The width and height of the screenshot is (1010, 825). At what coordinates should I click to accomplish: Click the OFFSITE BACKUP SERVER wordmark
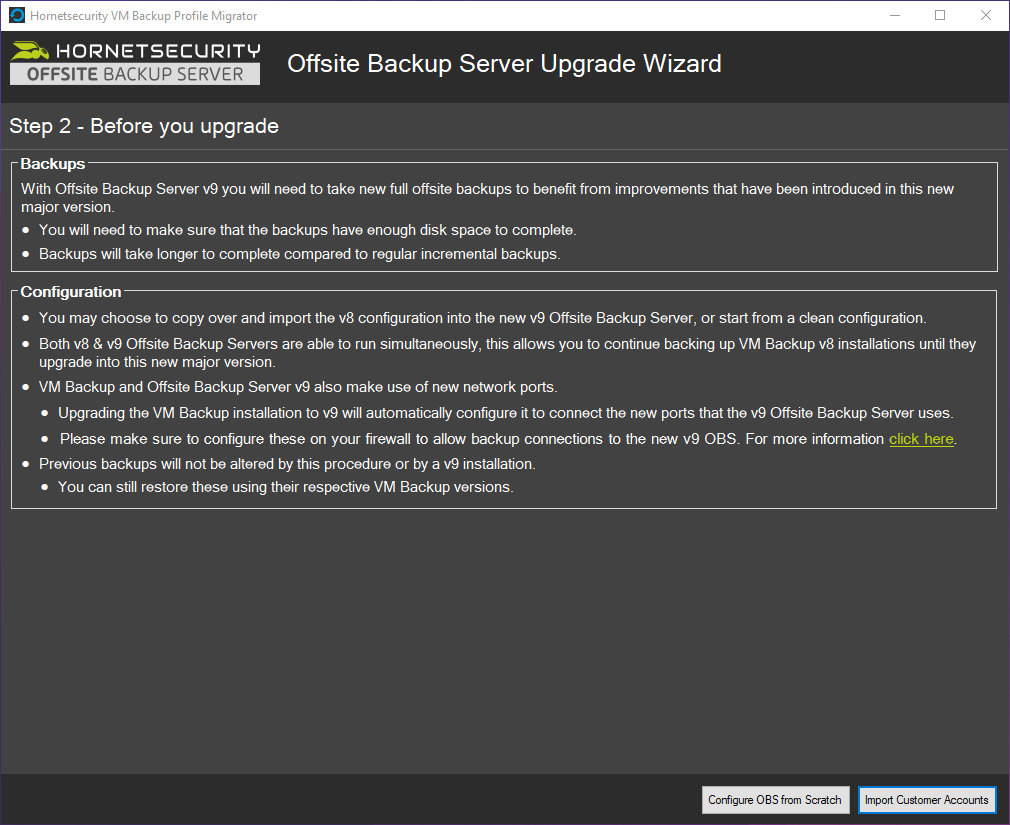134,72
